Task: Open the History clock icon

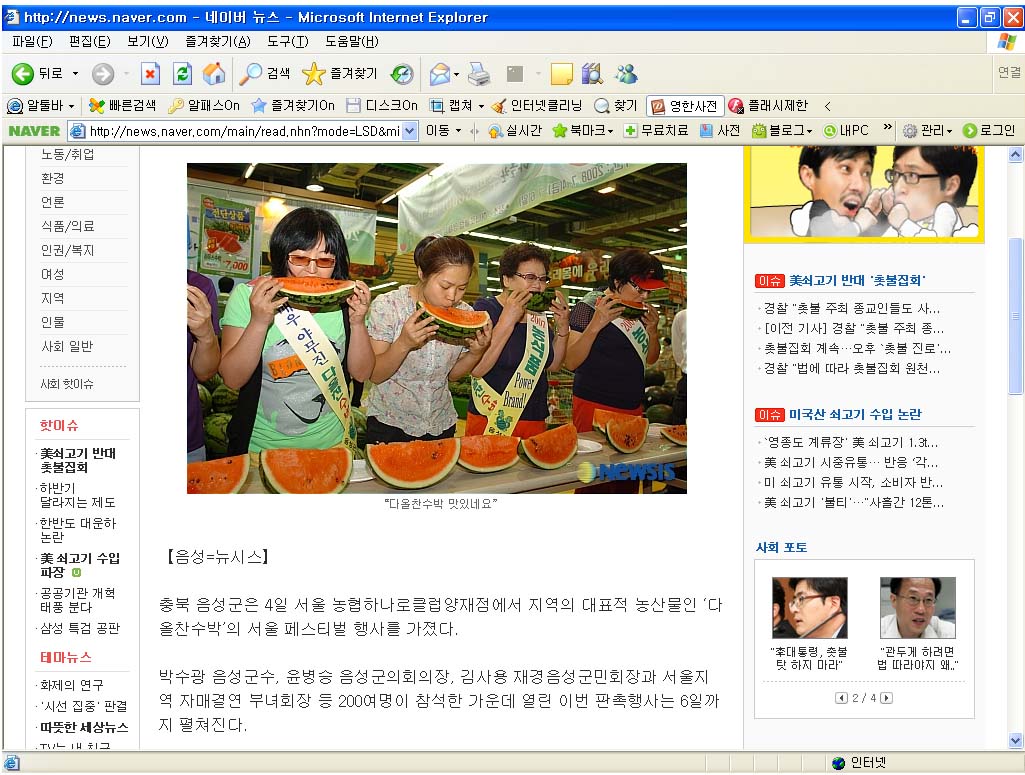Action: point(402,74)
